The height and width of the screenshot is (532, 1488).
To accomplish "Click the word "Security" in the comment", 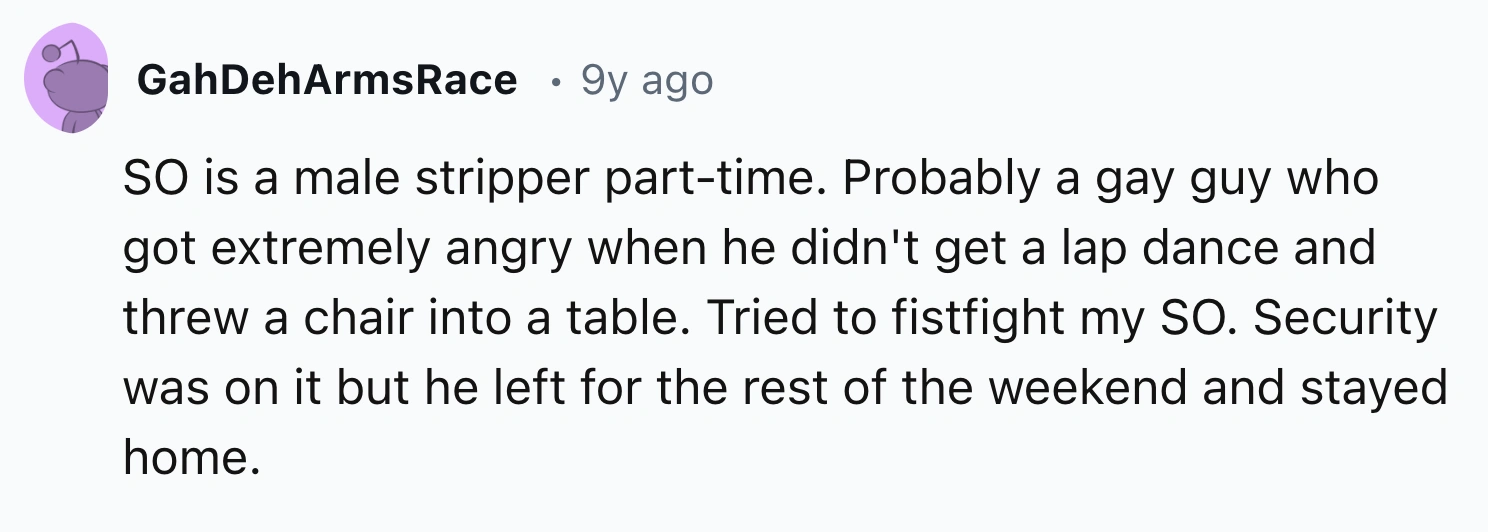I will point(1344,319).
